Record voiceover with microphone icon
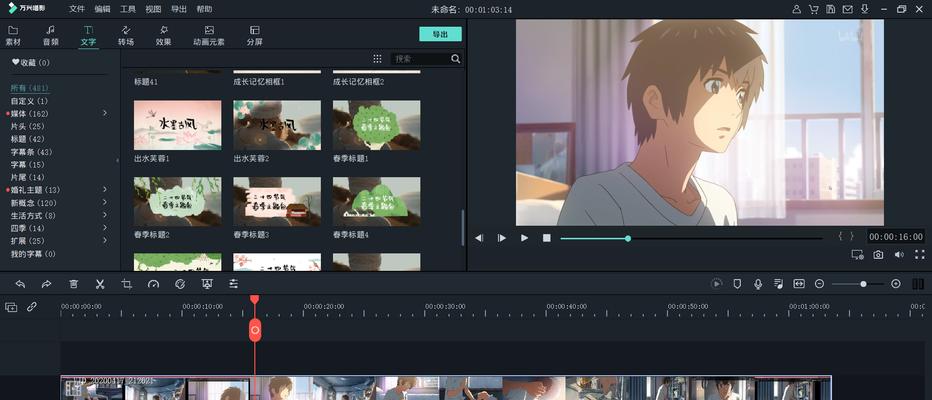This screenshot has height=400, width=932. (758, 284)
